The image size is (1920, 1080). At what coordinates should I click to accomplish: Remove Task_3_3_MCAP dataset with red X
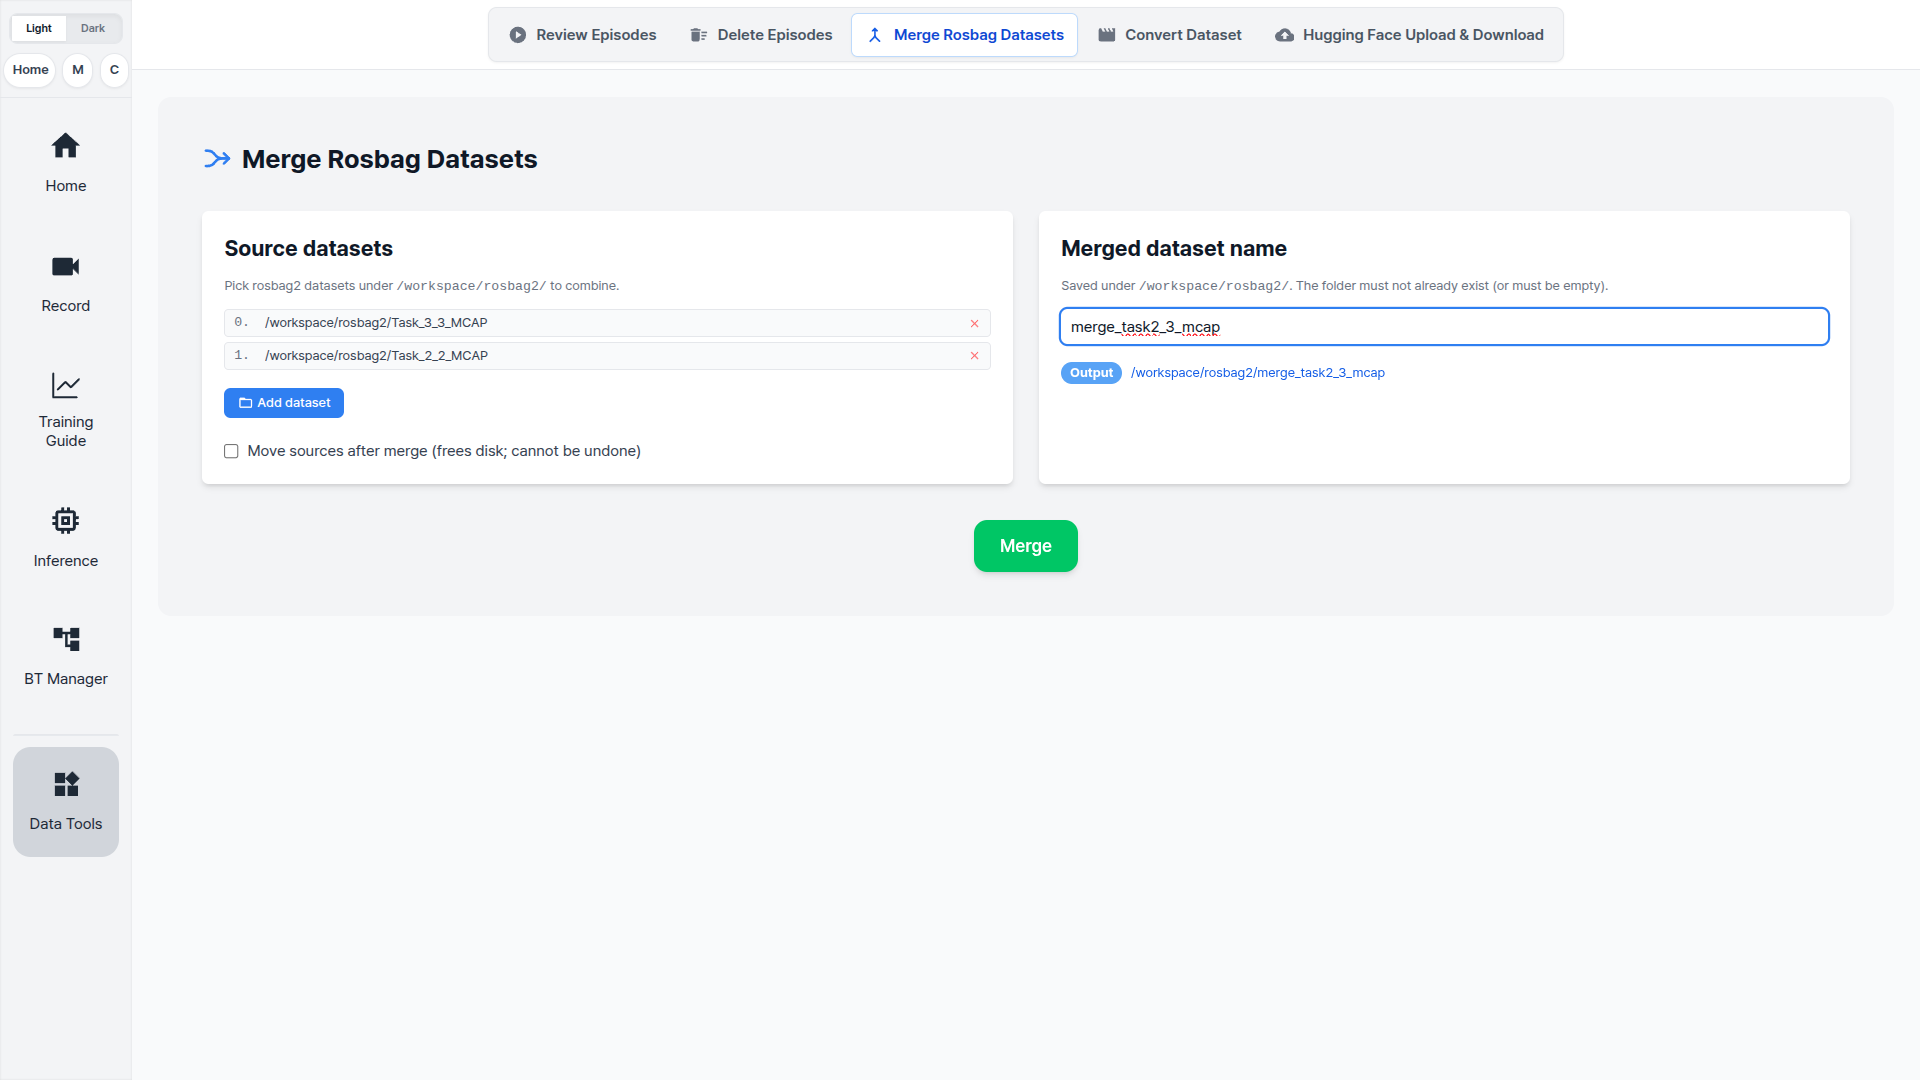(974, 323)
